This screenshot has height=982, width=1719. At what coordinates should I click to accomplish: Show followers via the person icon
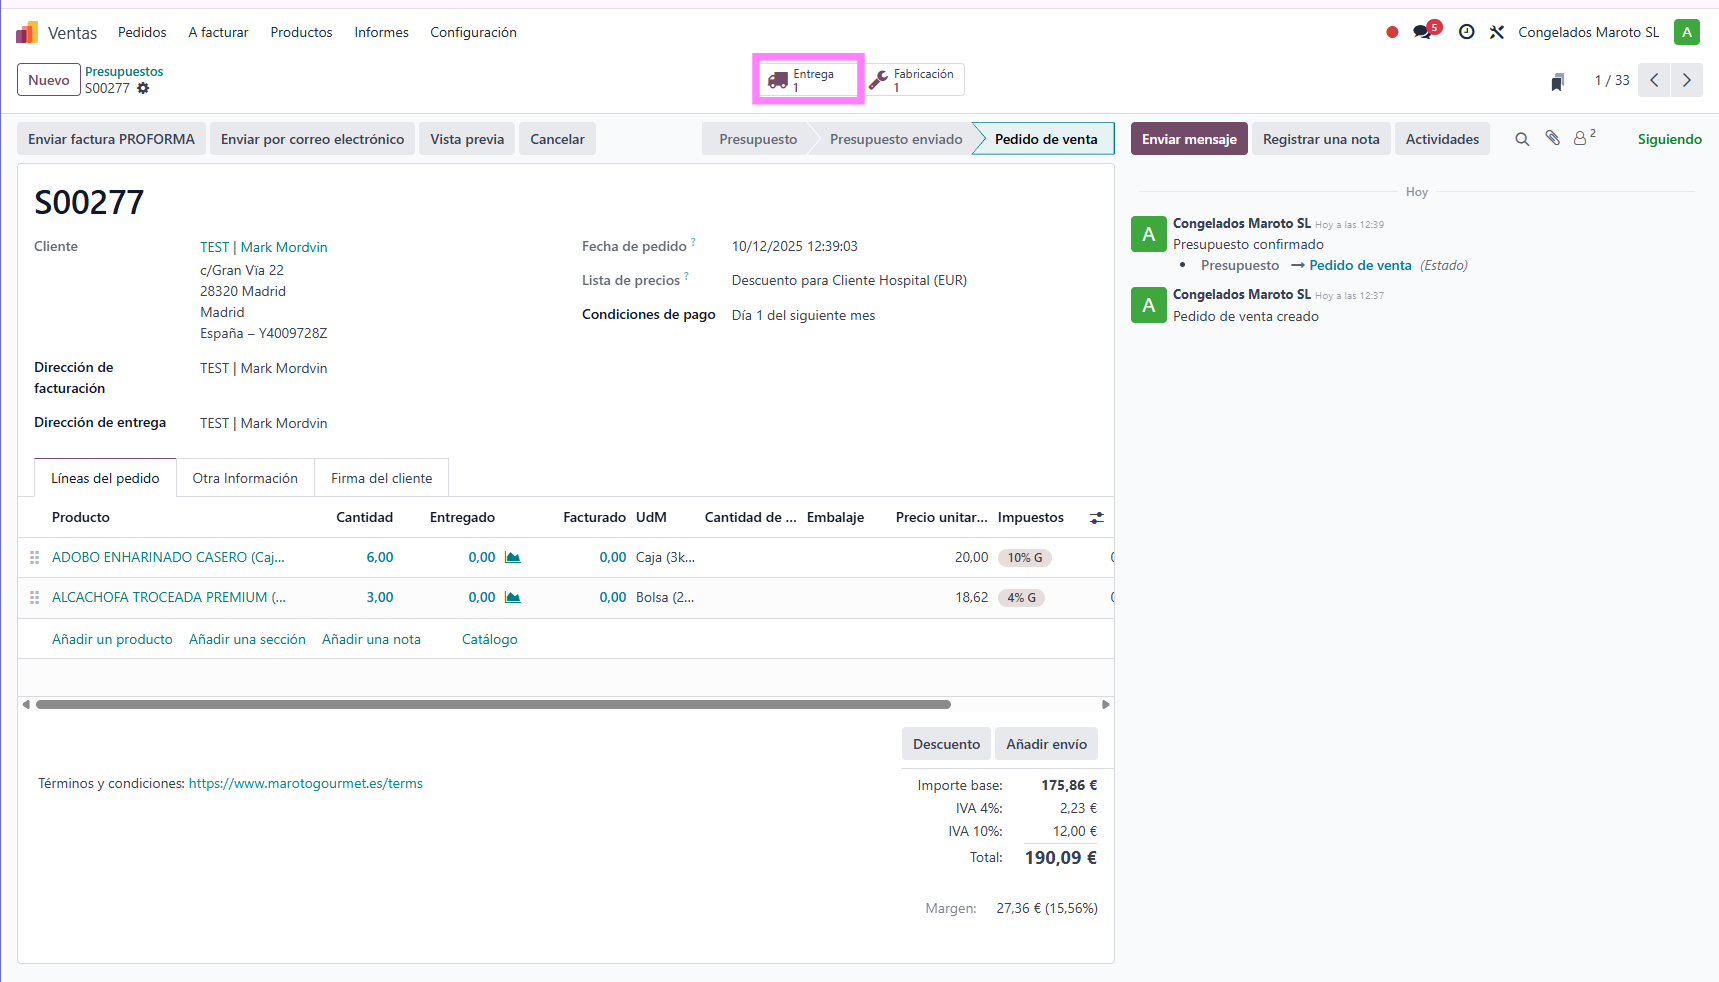click(1581, 139)
